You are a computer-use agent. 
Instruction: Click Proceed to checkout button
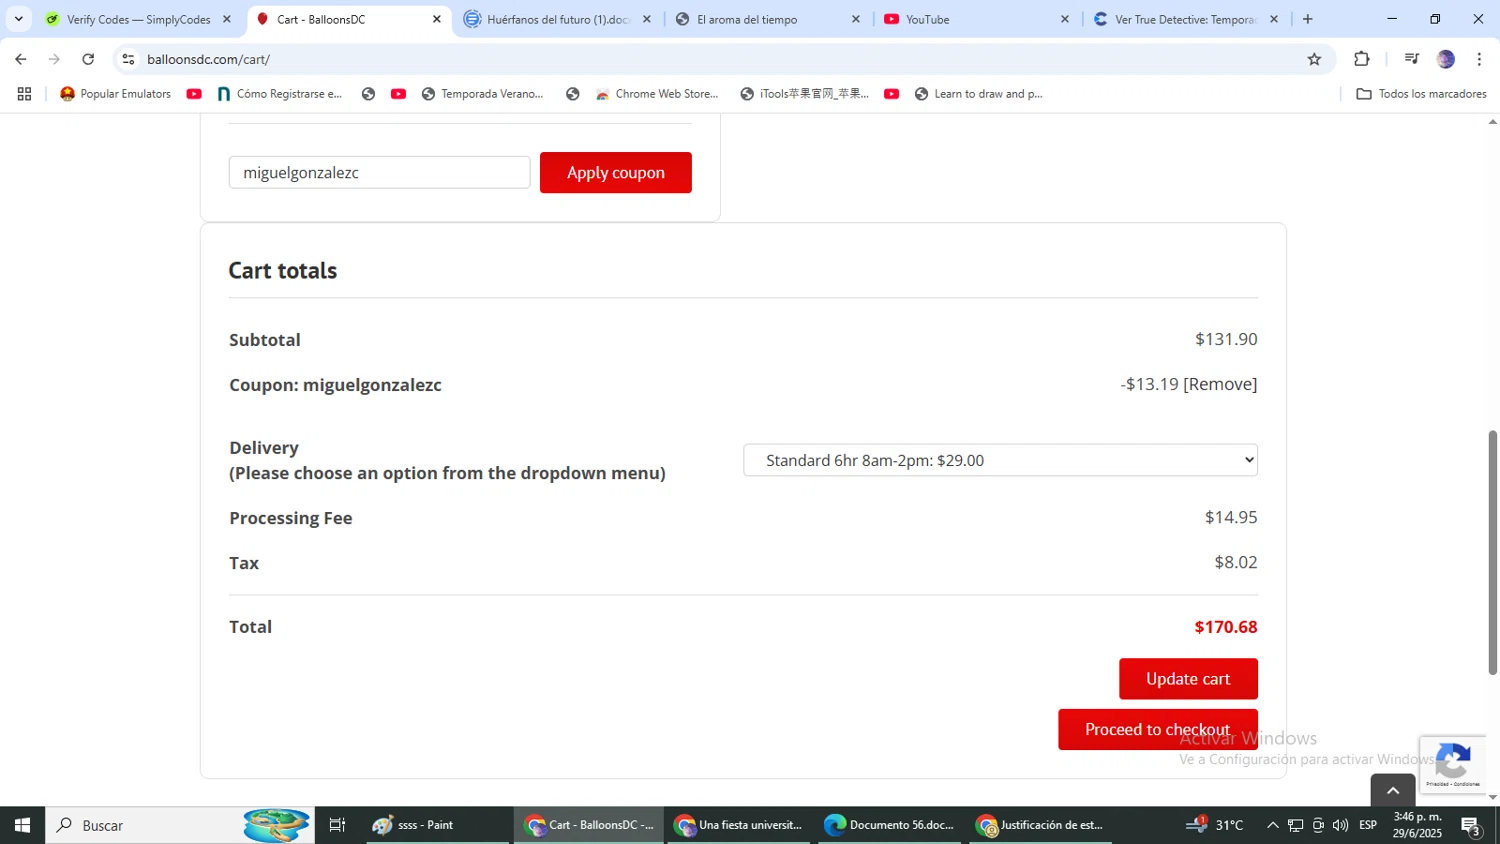(x=1157, y=729)
